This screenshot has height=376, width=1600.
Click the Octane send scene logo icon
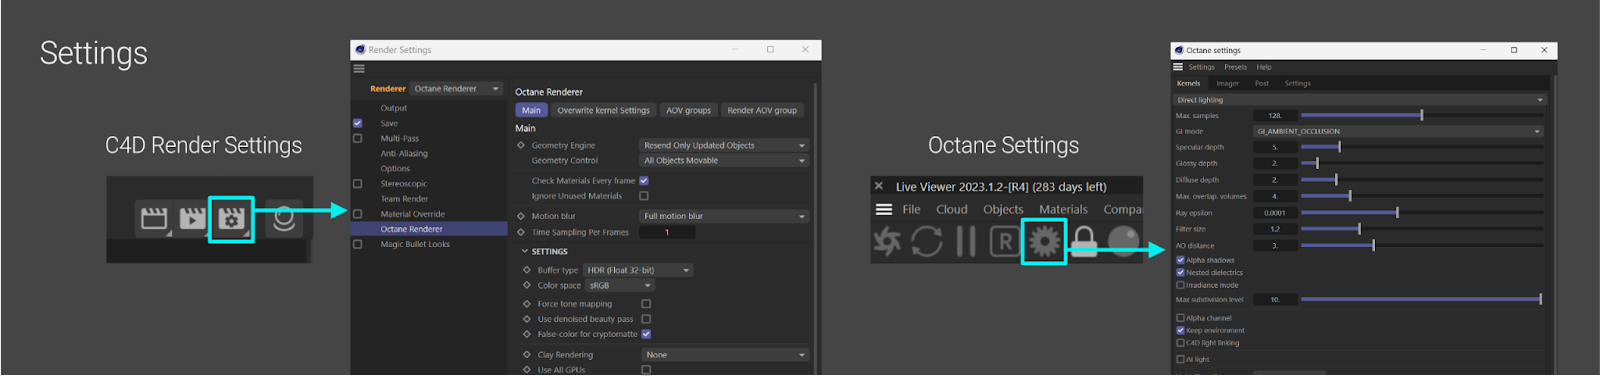coord(887,241)
